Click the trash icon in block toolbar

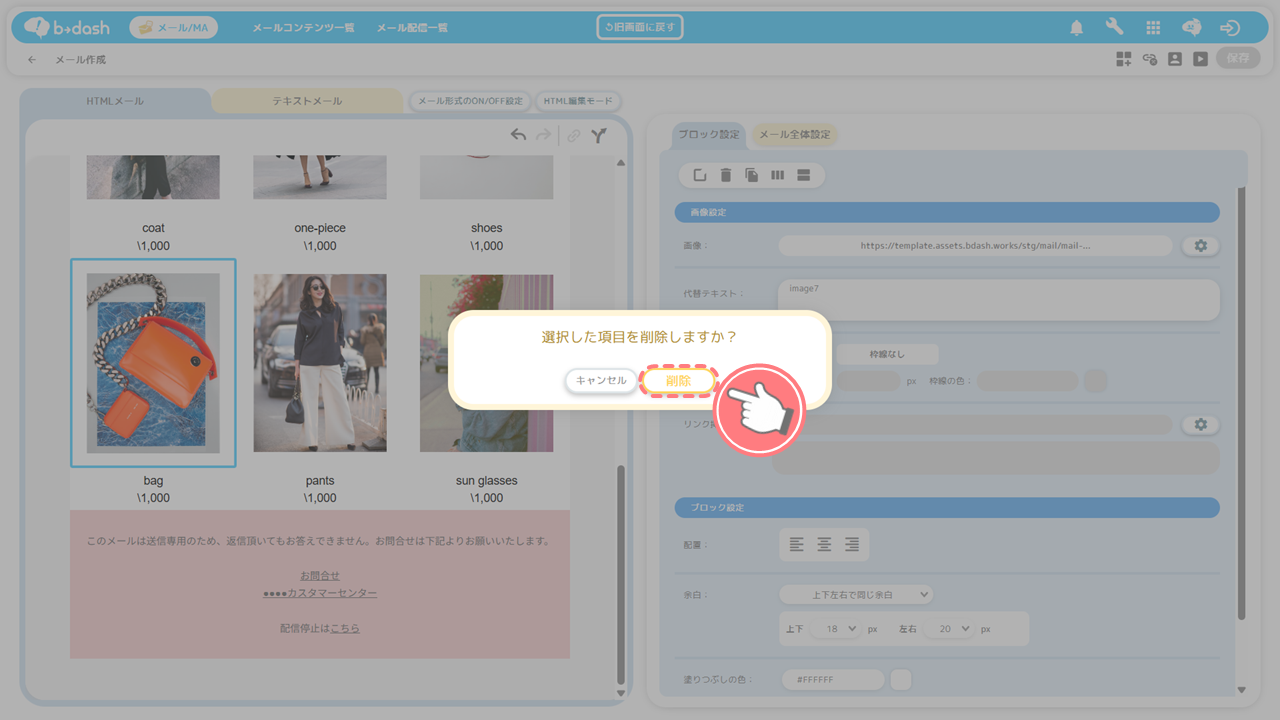tap(726, 176)
